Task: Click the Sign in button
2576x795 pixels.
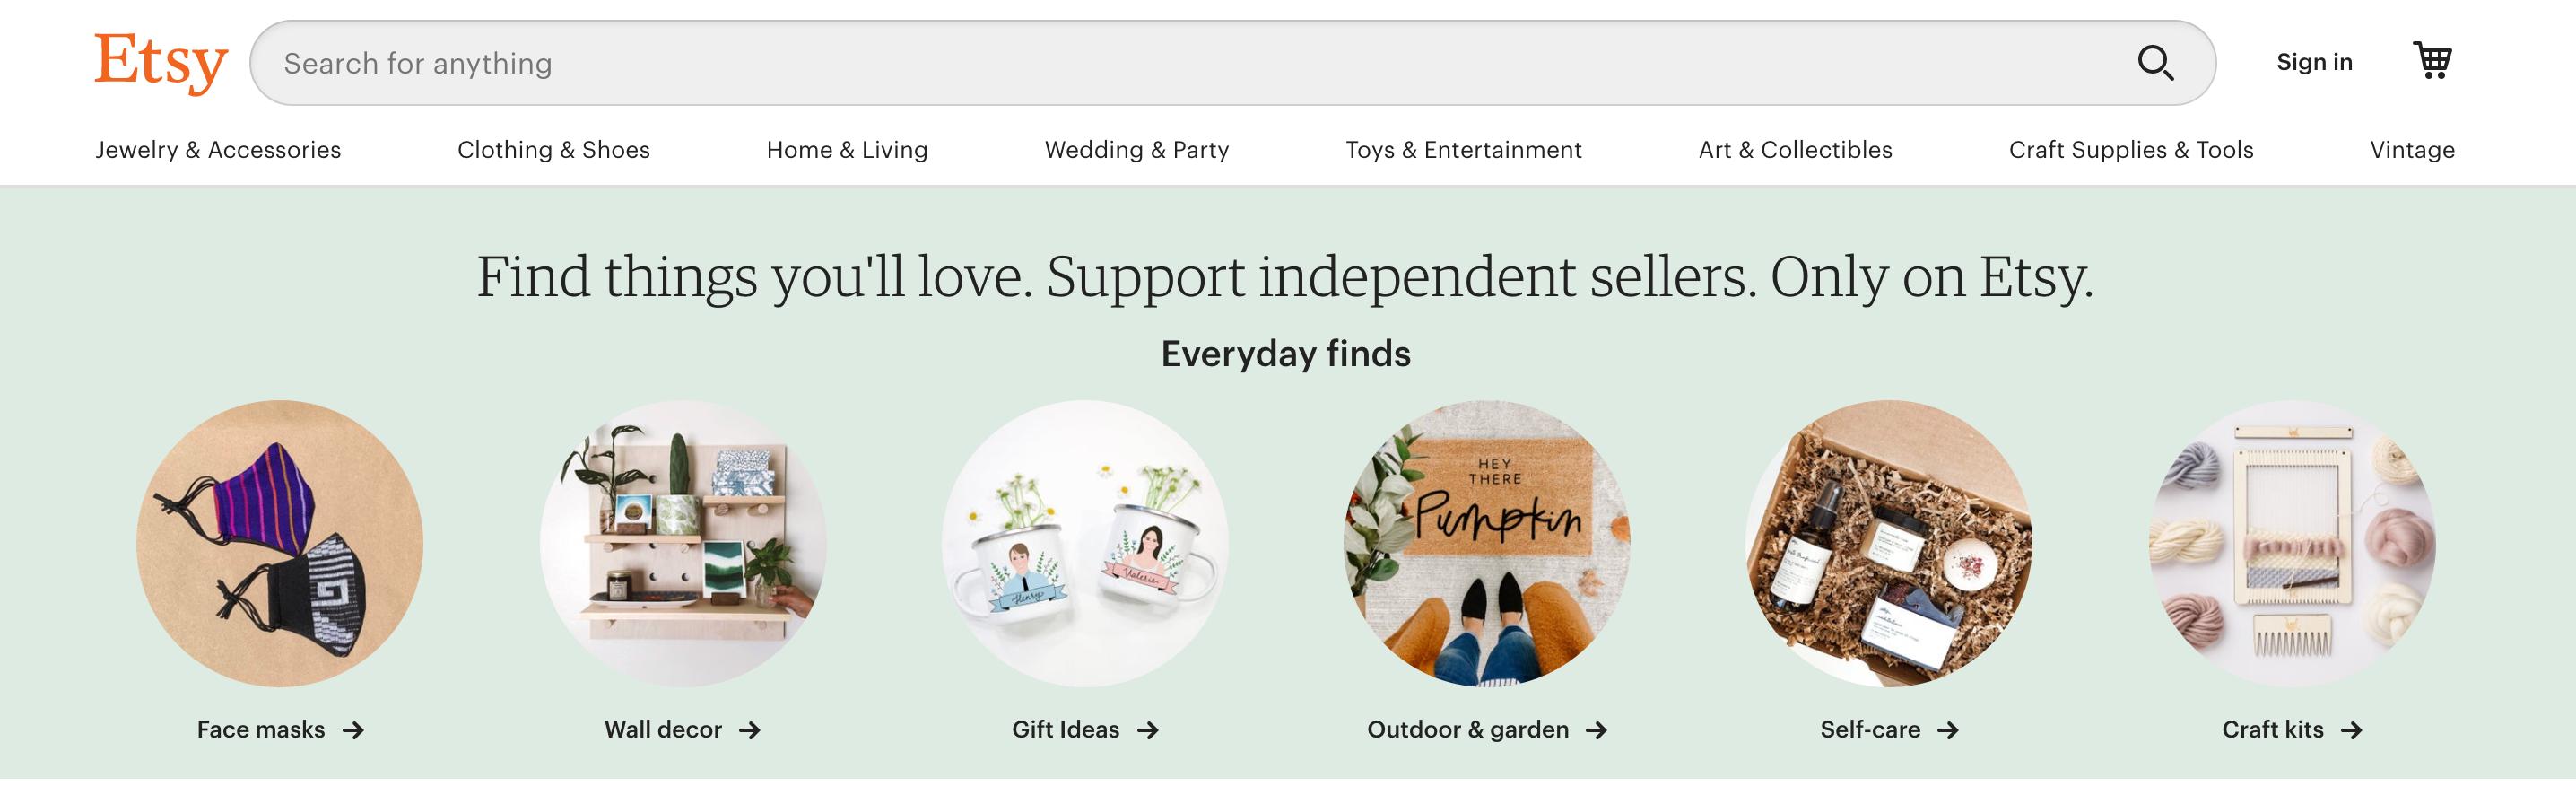Action: pyautogui.click(x=2314, y=62)
